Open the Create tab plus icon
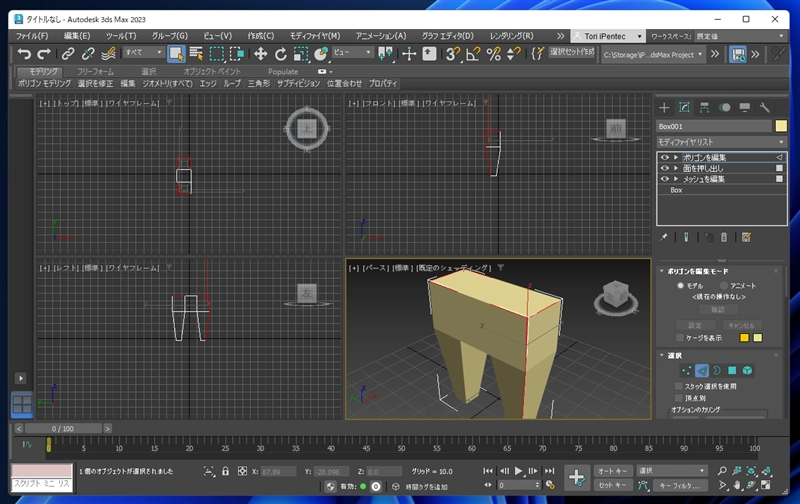This screenshot has height=504, width=800. click(x=664, y=107)
